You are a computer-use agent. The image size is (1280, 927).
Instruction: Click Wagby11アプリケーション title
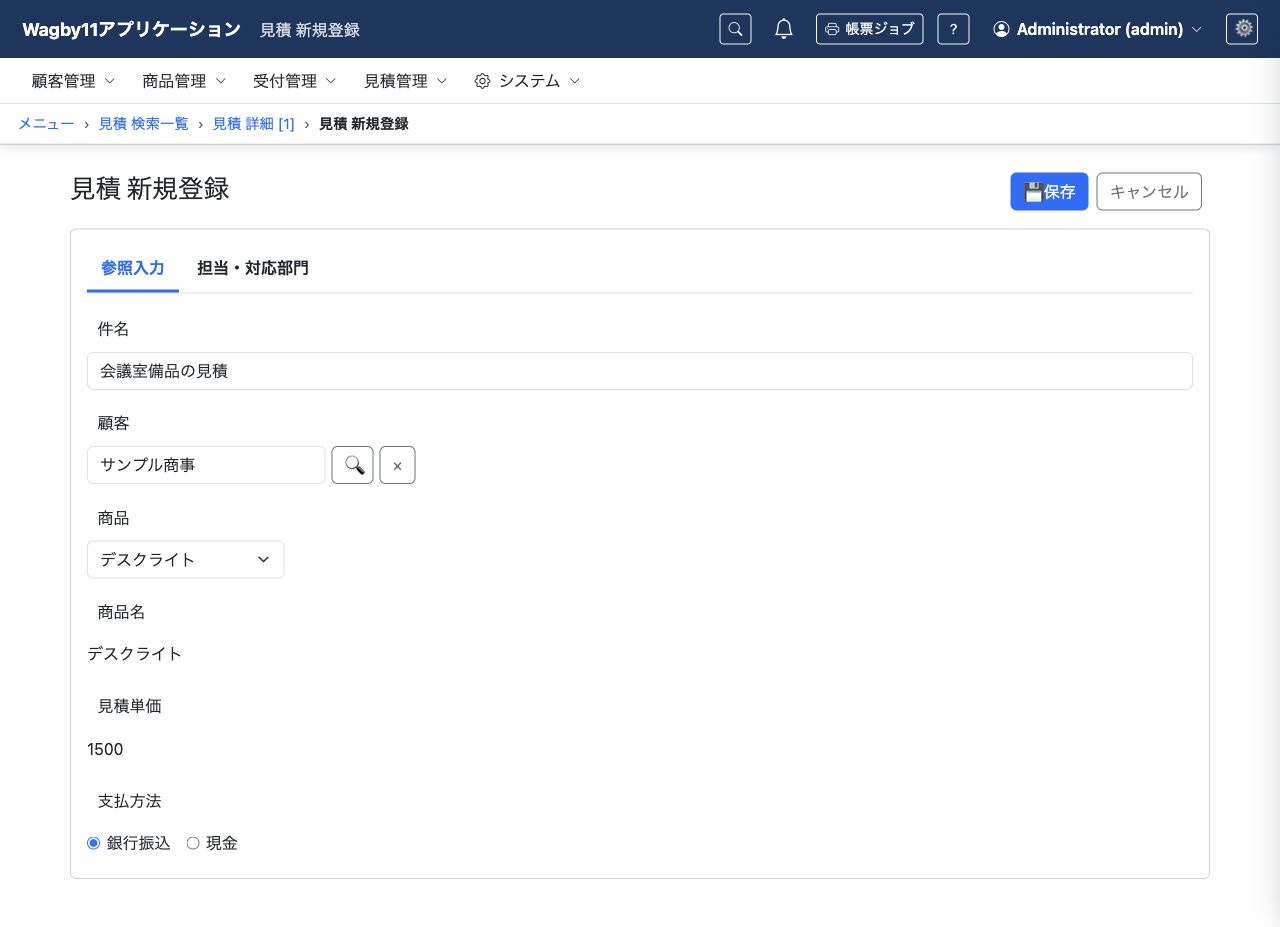[132, 29]
